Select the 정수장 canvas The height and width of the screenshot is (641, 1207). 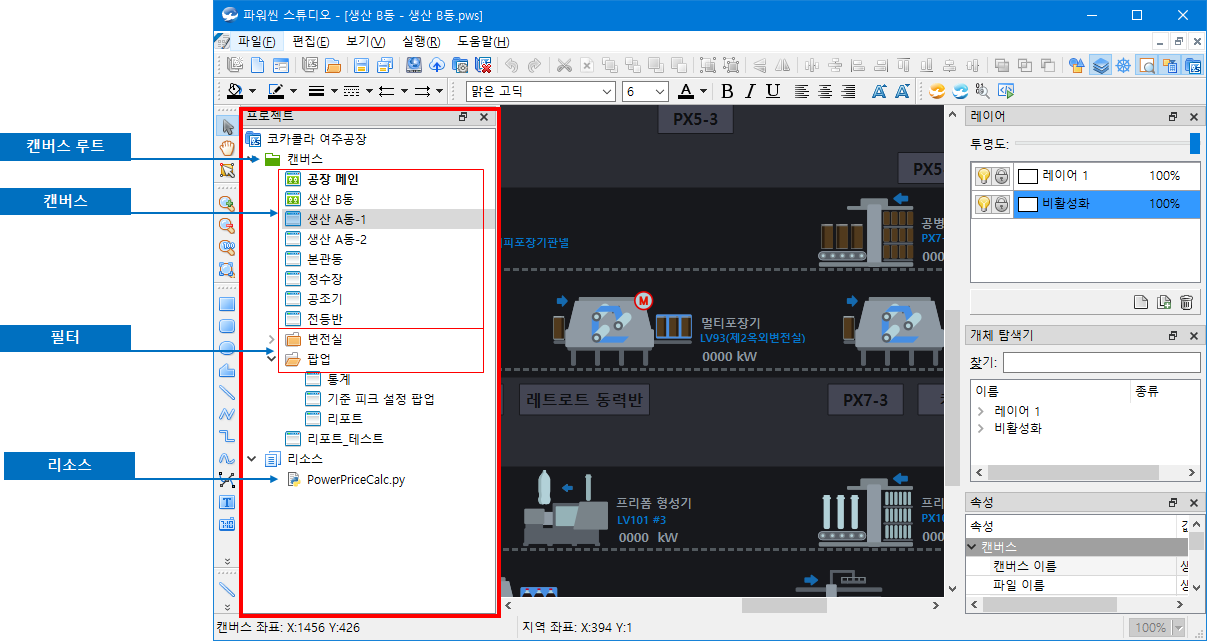(326, 279)
